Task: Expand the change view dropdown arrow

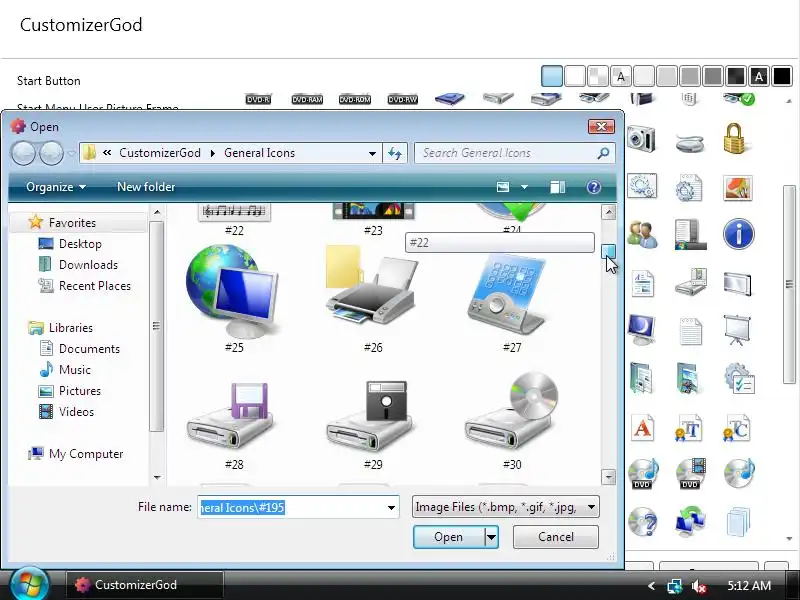Action: tap(524, 187)
